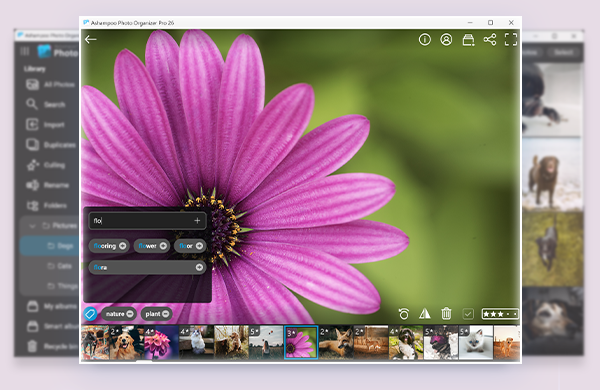
Task: Select the Dogs folder in background sidebar
Action: tap(49, 246)
